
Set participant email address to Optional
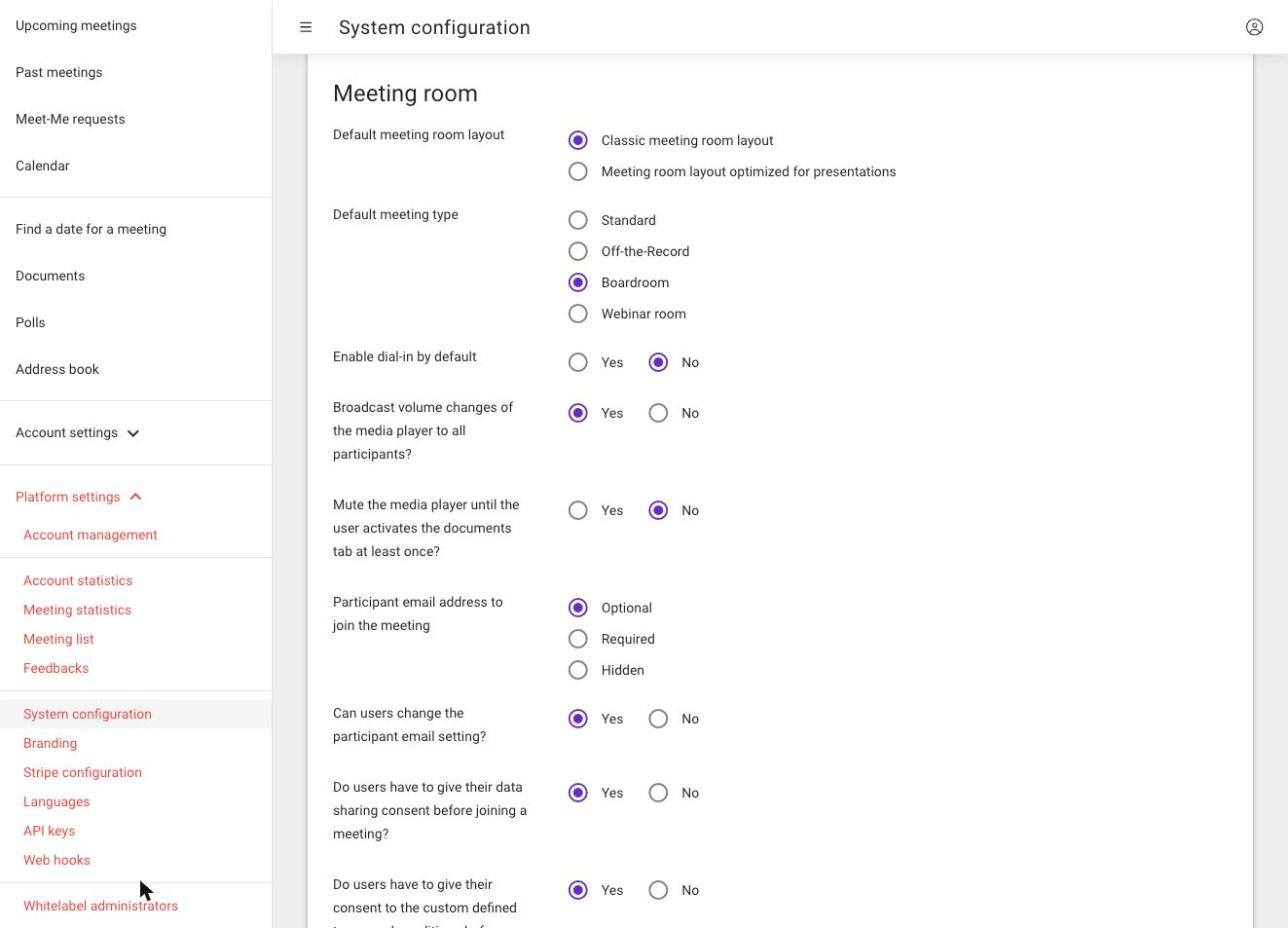[x=578, y=607]
